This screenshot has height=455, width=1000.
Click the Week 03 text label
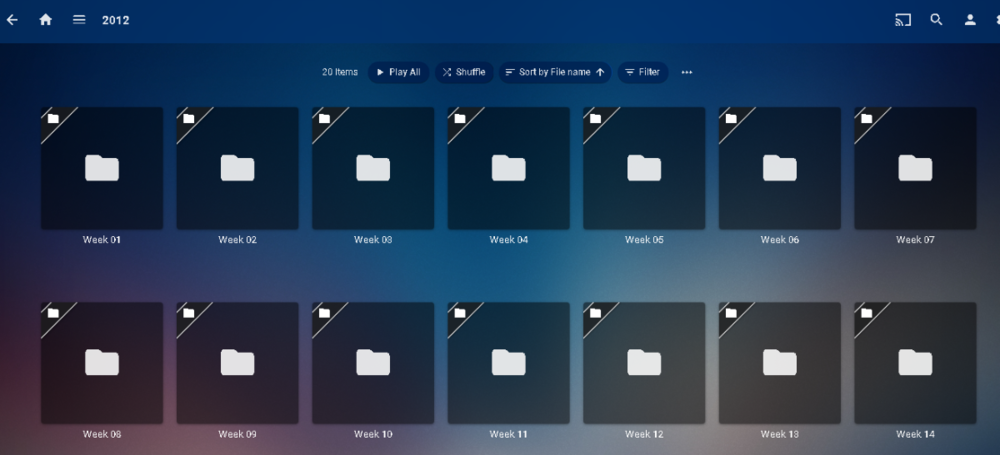tap(373, 240)
